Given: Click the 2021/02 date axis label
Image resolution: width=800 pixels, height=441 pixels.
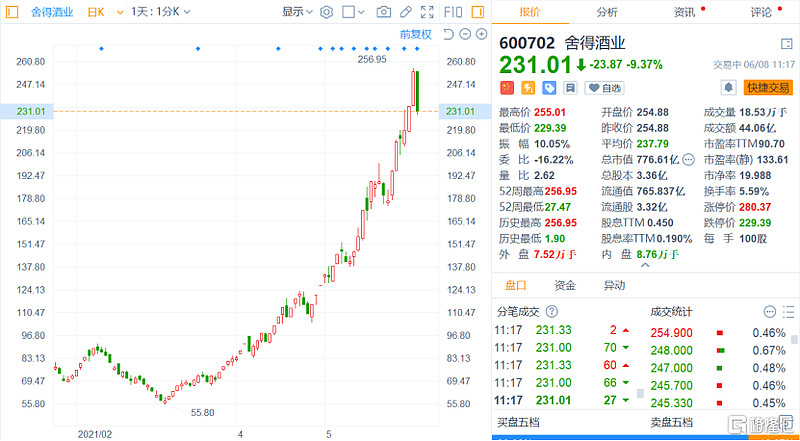Looking at the screenshot, I should (95, 434).
